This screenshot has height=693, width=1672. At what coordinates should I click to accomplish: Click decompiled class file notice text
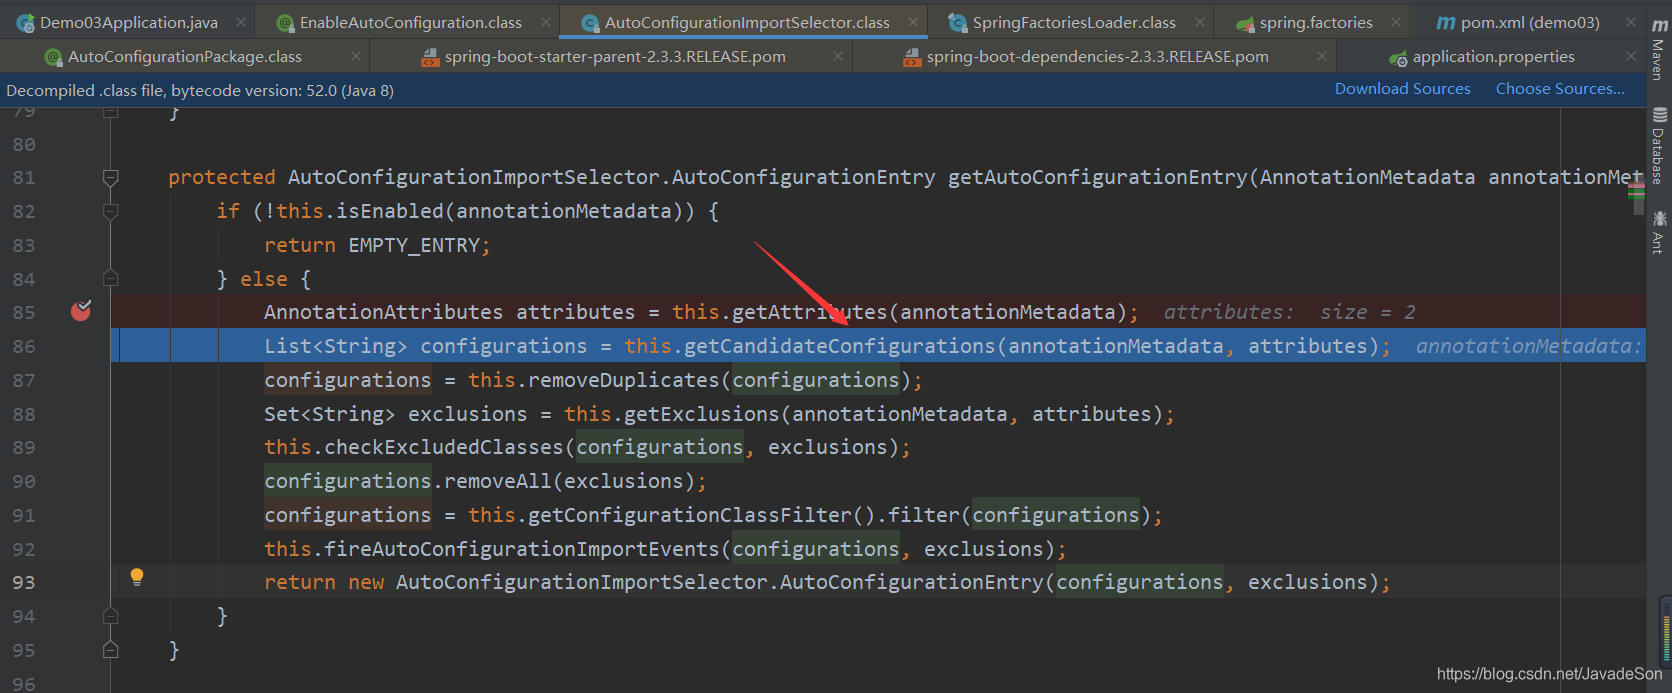pos(200,90)
